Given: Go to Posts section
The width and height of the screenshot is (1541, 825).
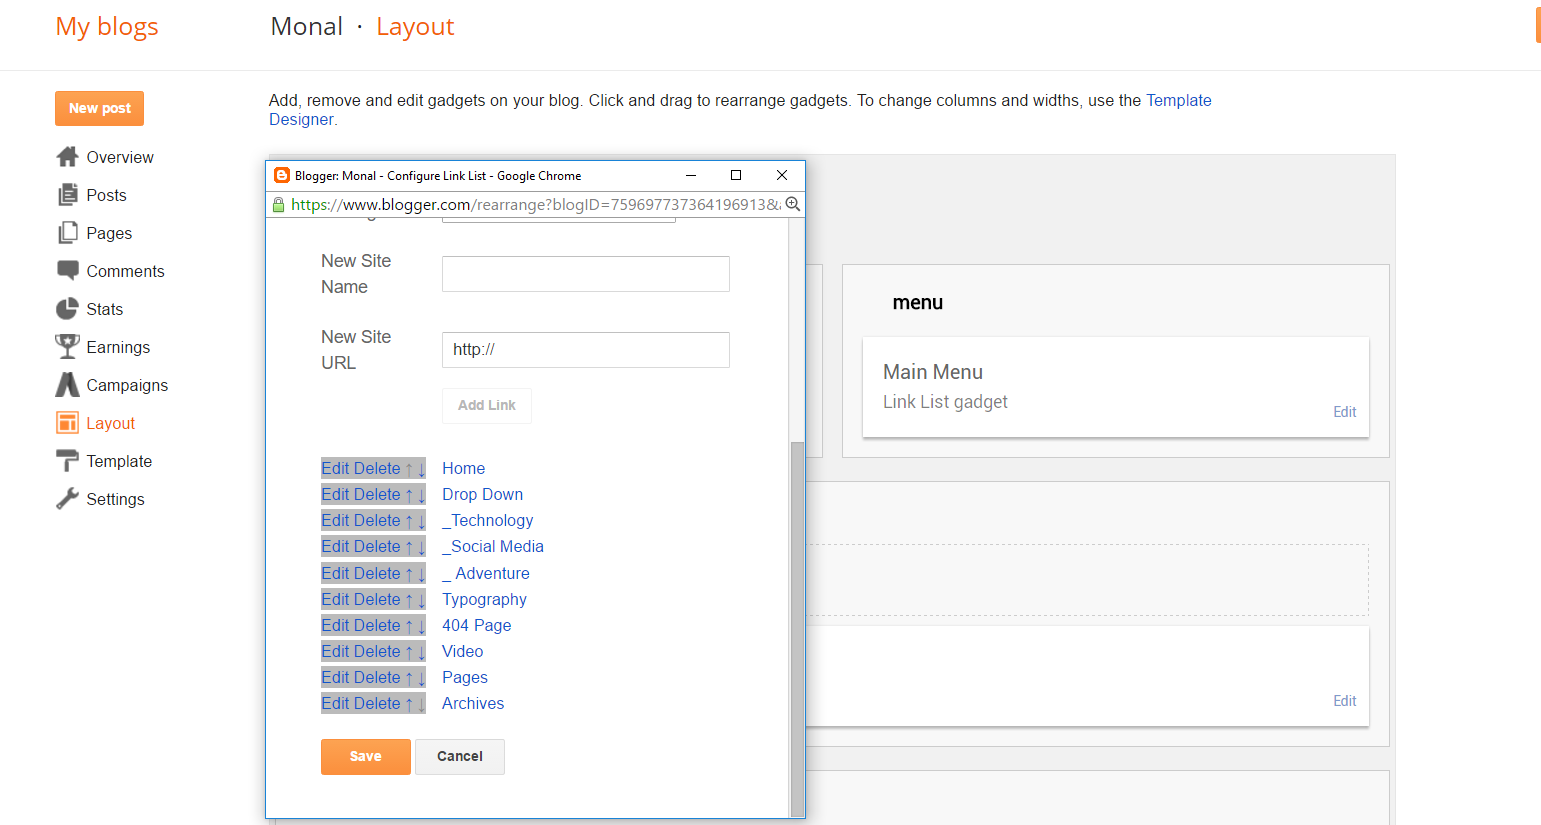Looking at the screenshot, I should (x=106, y=195).
